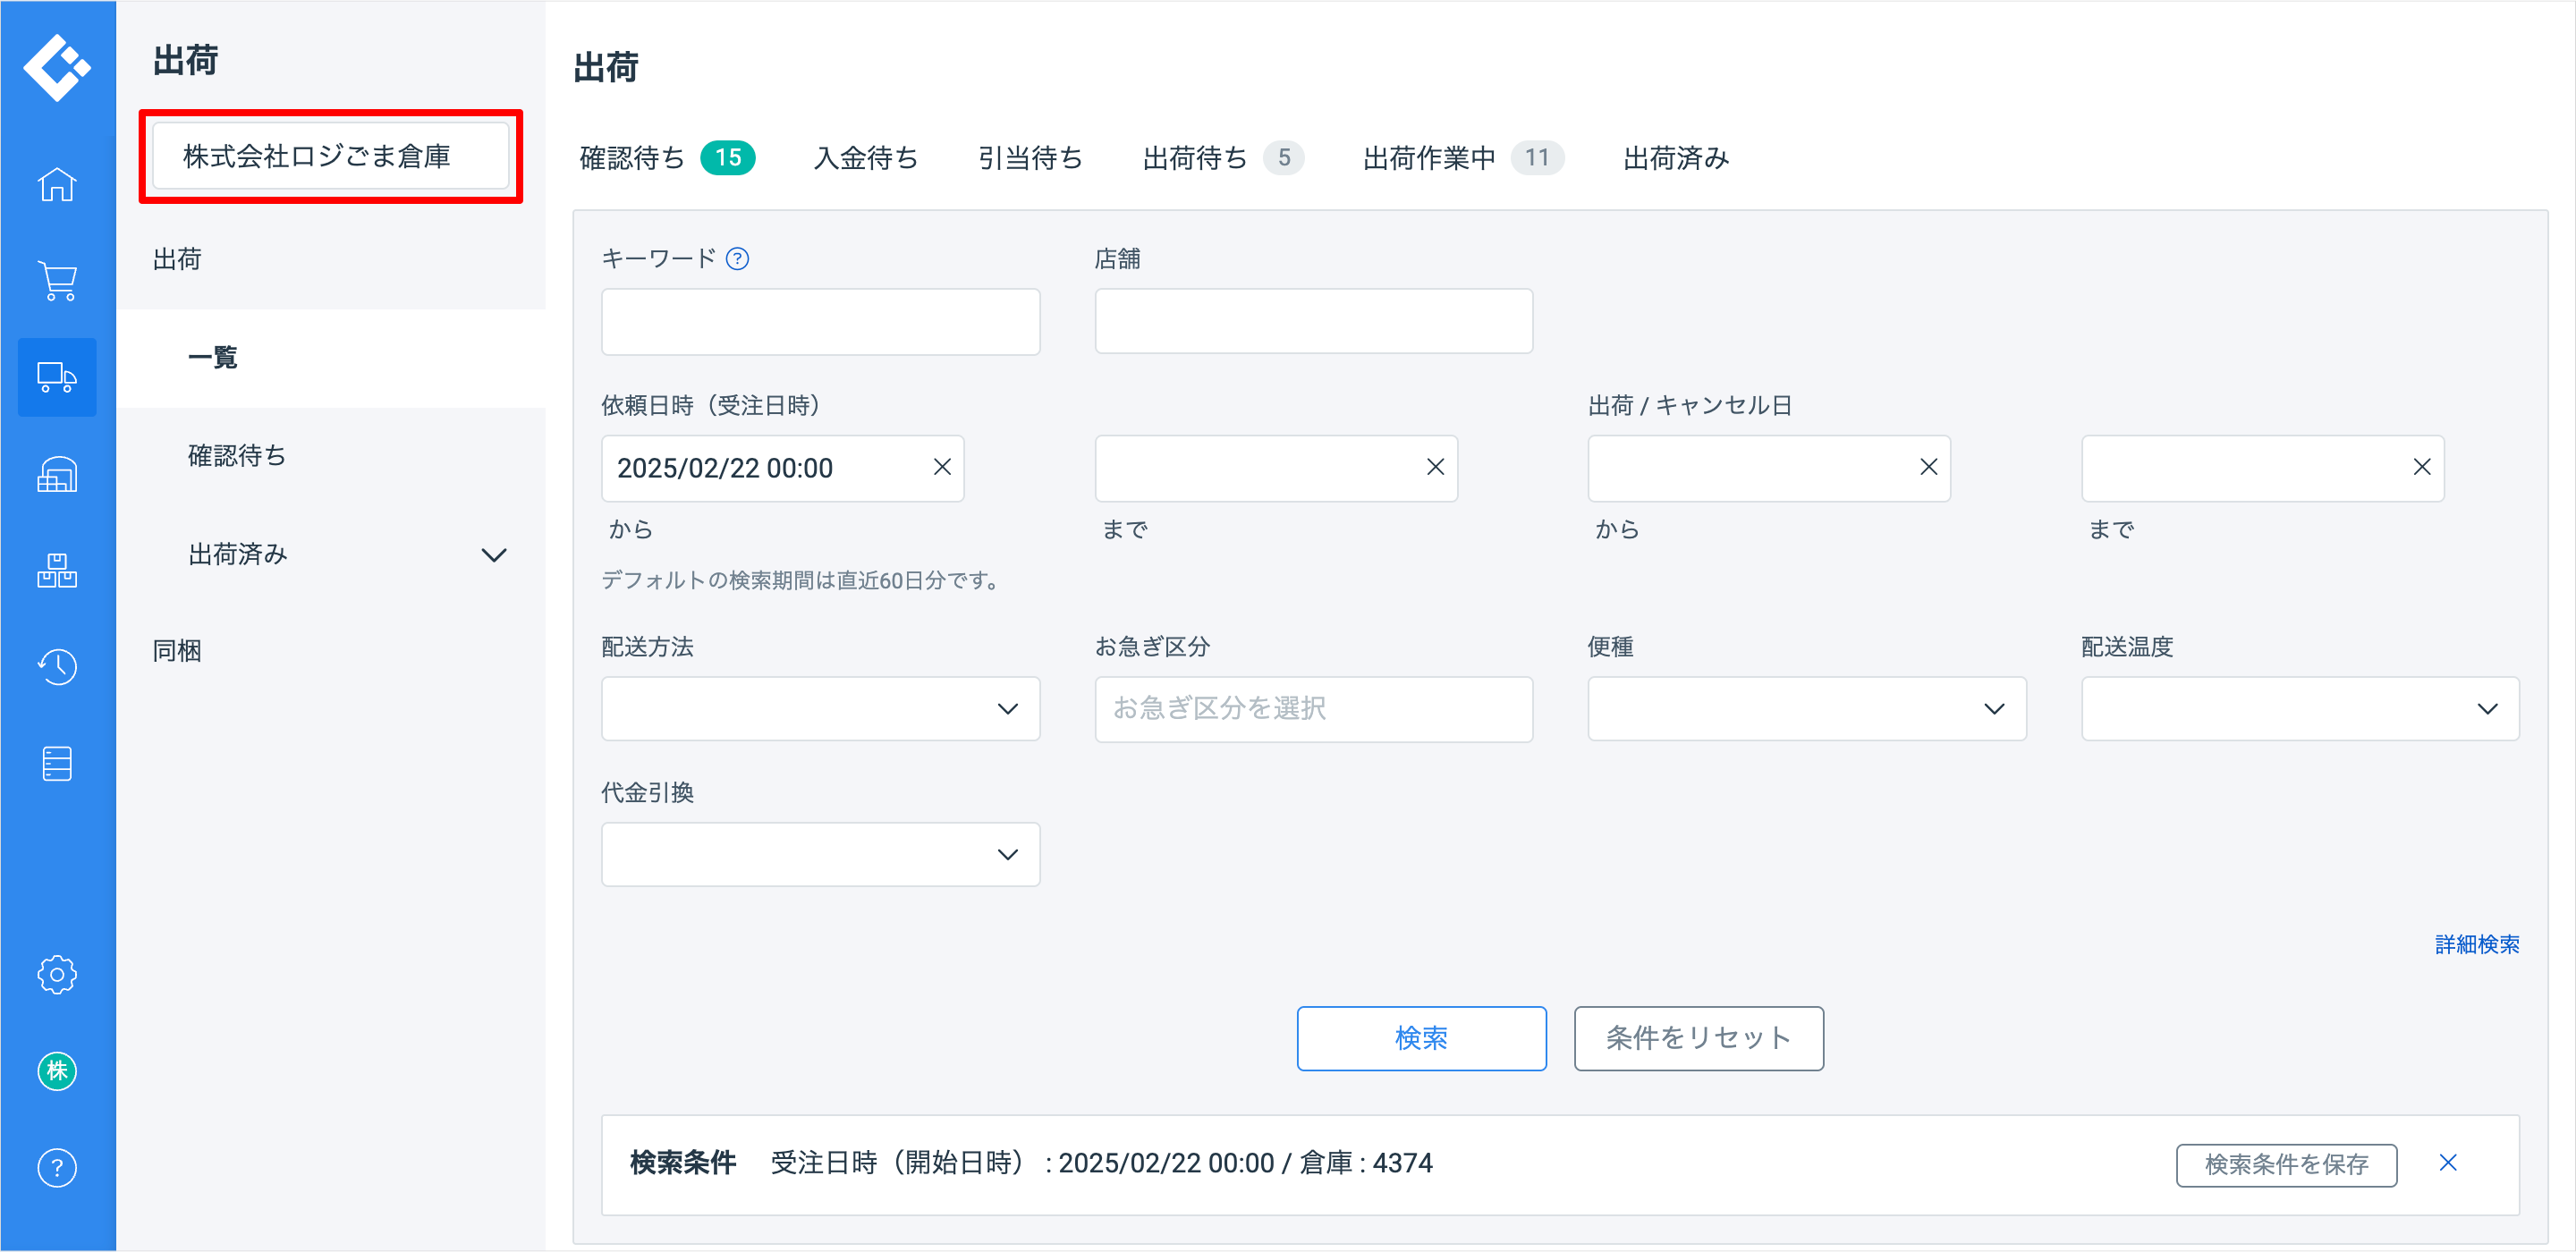Open the 詳細検索 link
The height and width of the screenshot is (1252, 2576).
click(x=2477, y=944)
